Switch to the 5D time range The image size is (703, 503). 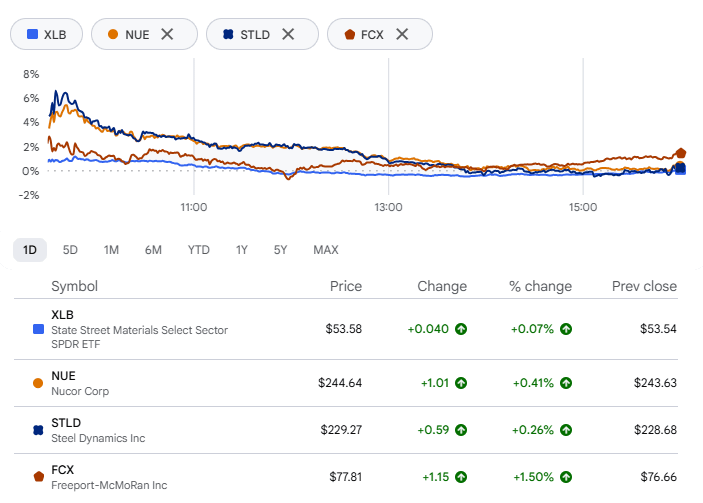click(70, 250)
